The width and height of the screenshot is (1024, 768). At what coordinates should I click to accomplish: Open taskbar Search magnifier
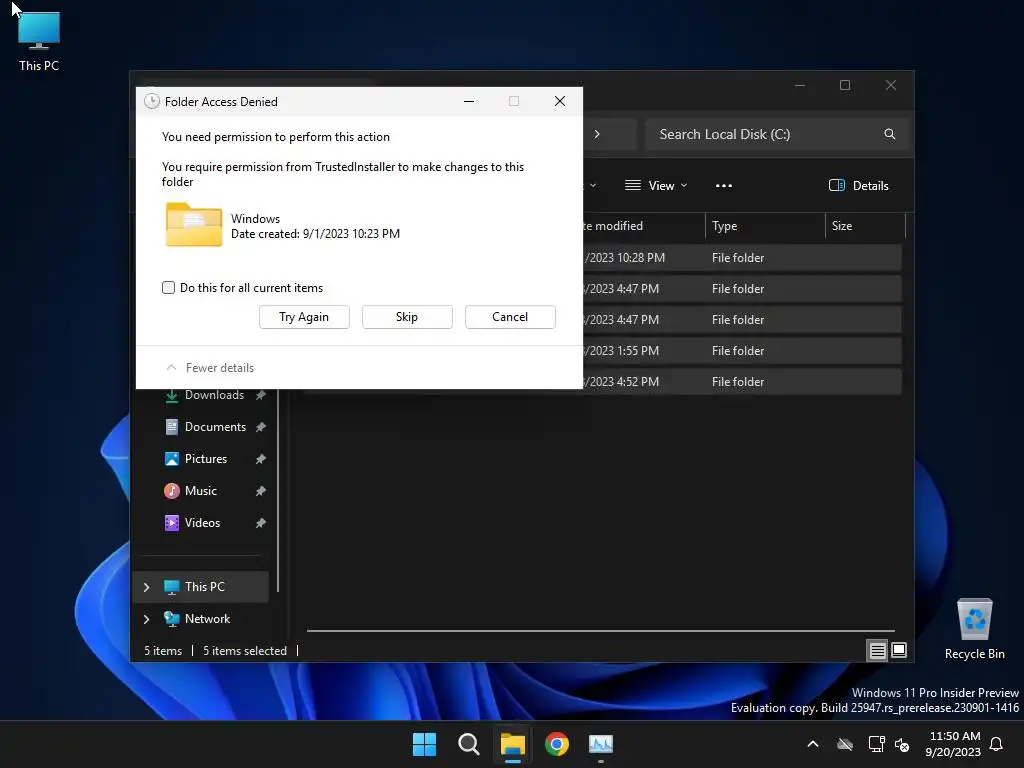(x=468, y=744)
